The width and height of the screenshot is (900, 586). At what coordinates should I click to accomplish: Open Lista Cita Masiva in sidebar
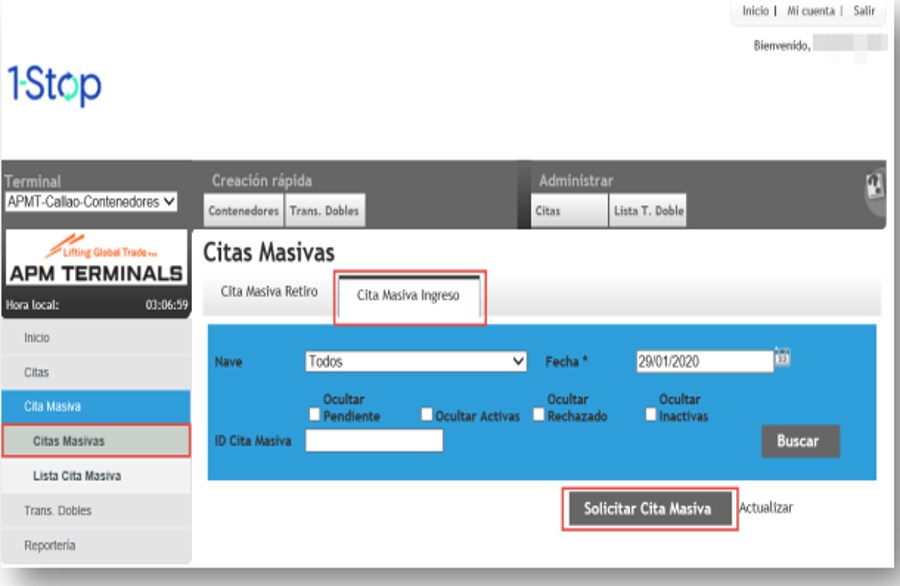[77, 476]
